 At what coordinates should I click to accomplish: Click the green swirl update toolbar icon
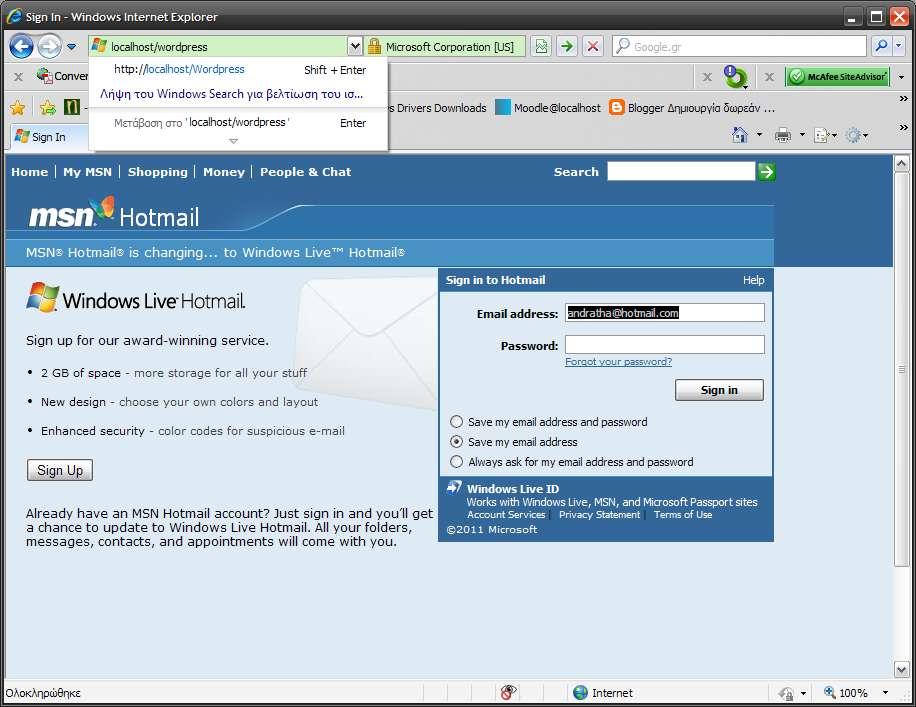[x=735, y=77]
